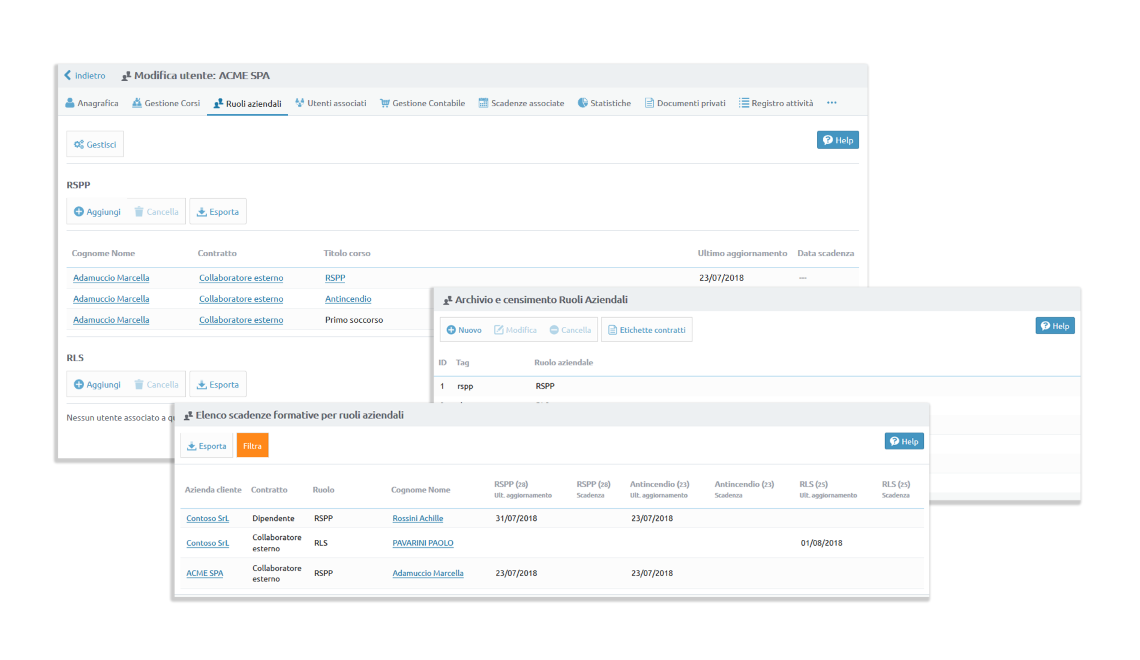Expand the more tabs ellipsis menu
Screen dimensions: 1140x660
831,103
